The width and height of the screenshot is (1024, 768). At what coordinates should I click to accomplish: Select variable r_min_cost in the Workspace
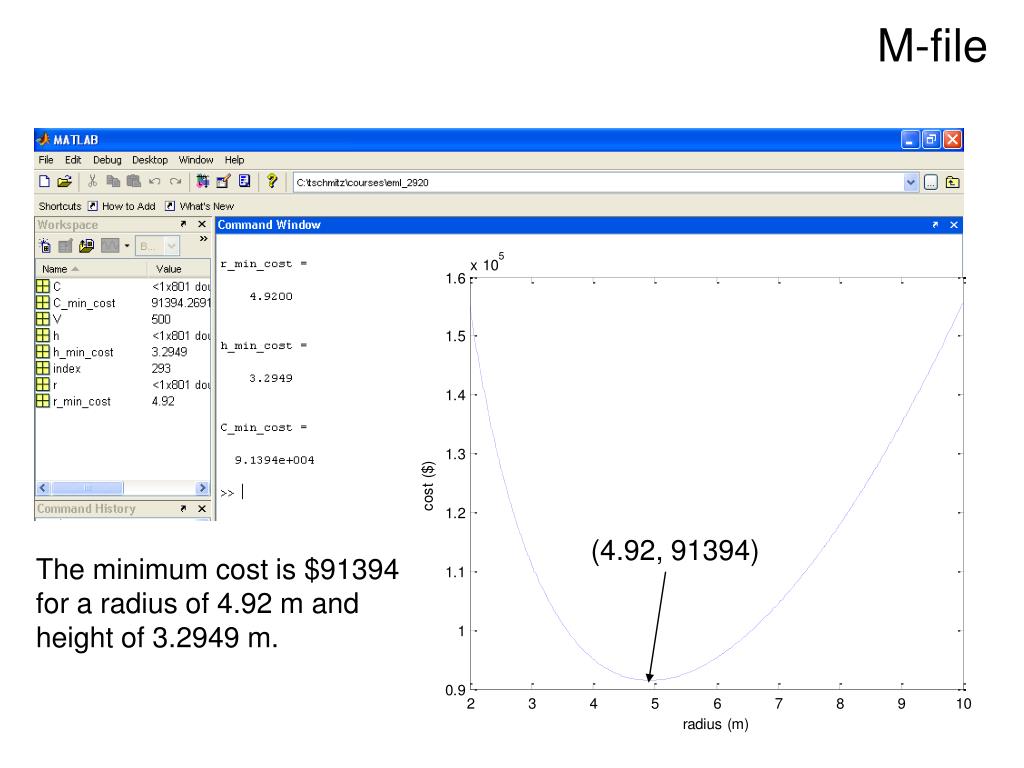pos(82,401)
